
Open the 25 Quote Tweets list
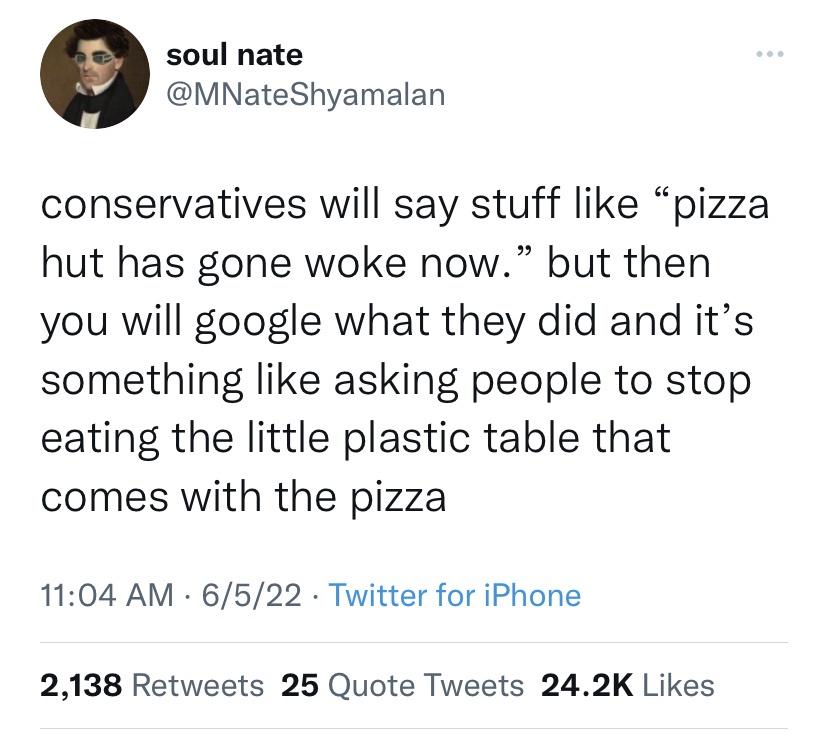coord(402,685)
